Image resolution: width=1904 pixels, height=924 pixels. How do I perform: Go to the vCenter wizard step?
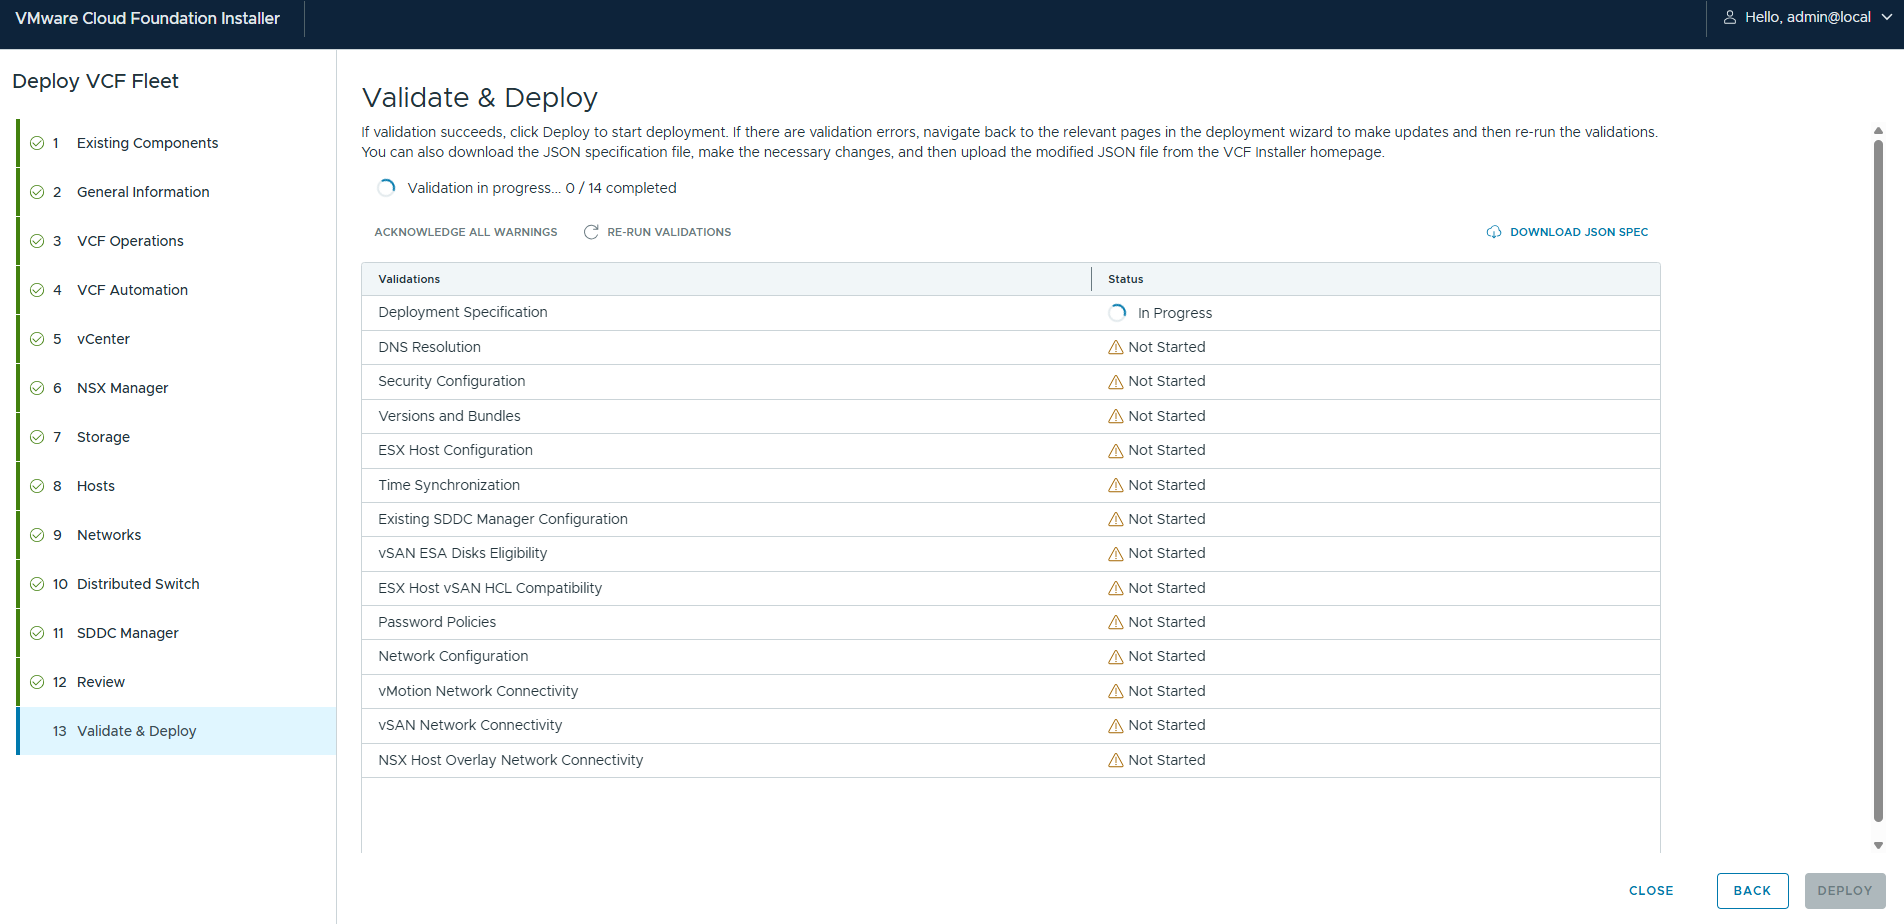click(103, 339)
